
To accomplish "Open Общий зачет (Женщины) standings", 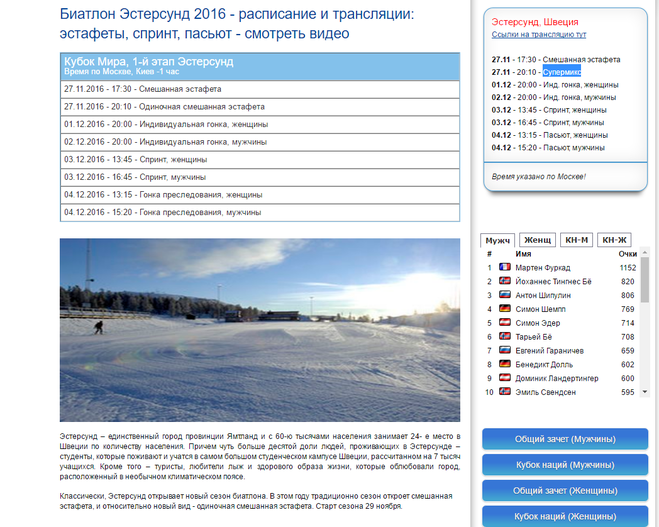I will pos(564,491).
